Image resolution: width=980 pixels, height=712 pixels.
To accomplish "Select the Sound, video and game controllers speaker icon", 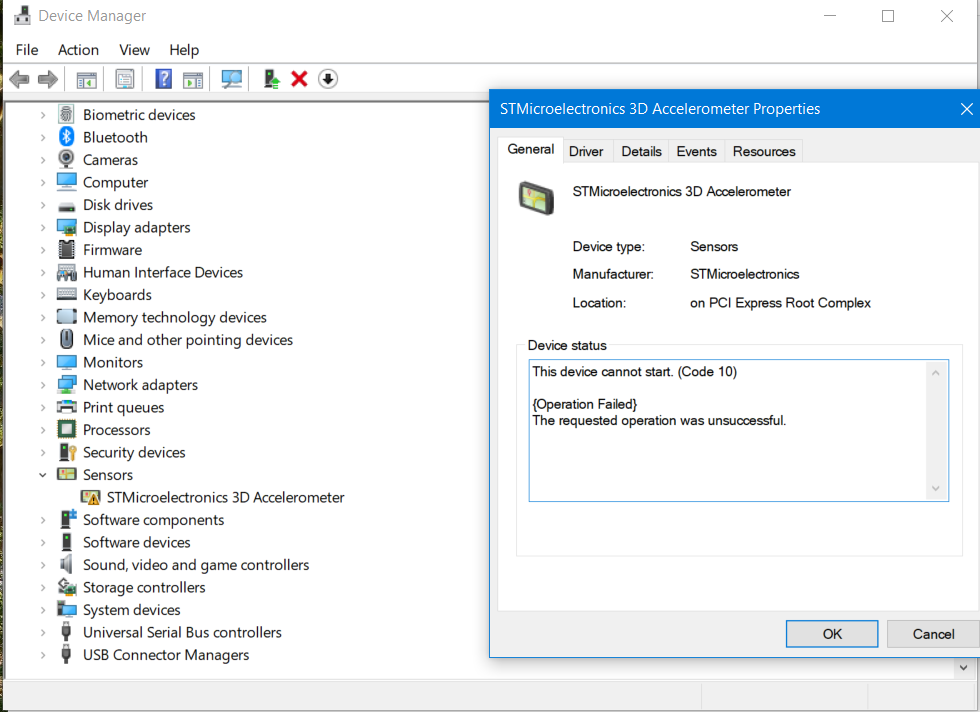I will point(66,564).
